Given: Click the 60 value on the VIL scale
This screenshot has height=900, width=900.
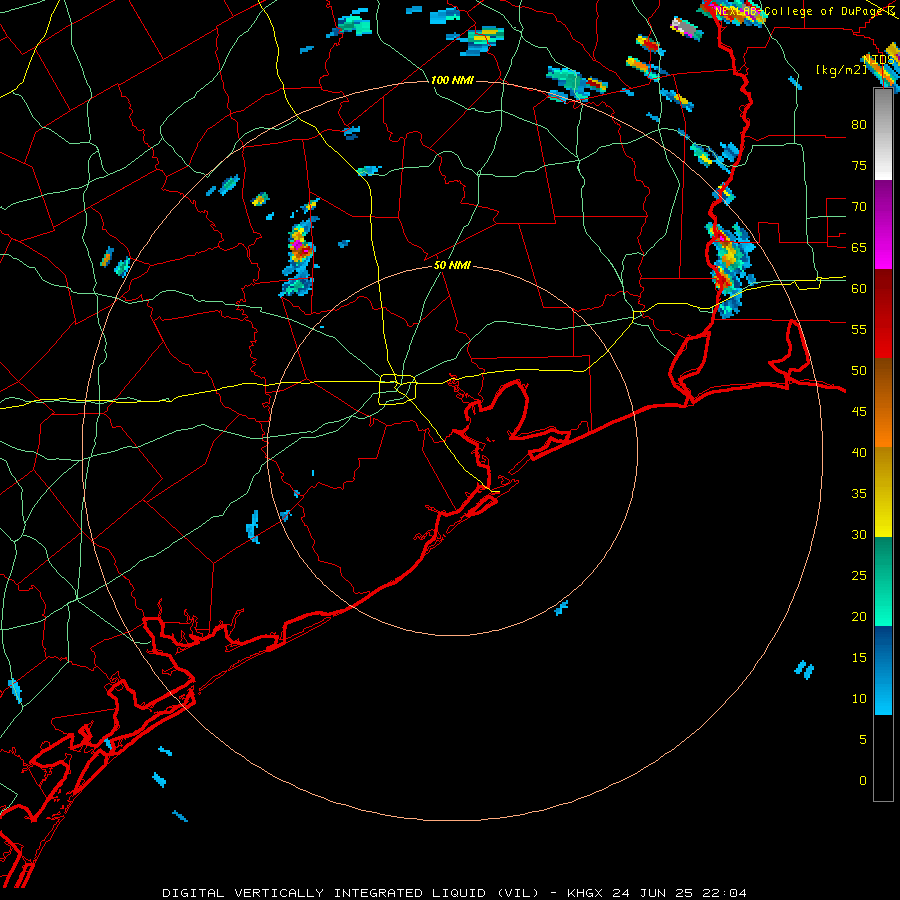Looking at the screenshot, I should pyautogui.click(x=859, y=289).
